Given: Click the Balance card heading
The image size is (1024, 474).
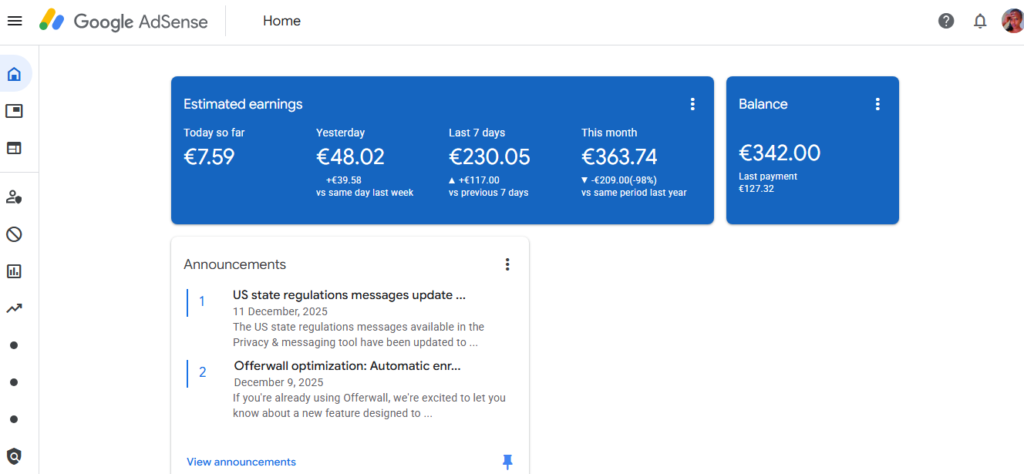Looking at the screenshot, I should click(763, 104).
